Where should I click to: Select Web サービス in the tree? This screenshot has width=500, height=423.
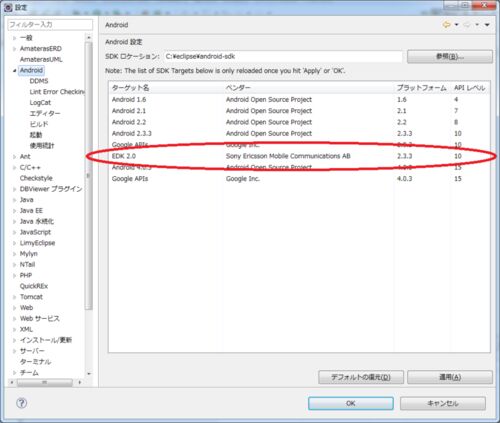coord(40,318)
